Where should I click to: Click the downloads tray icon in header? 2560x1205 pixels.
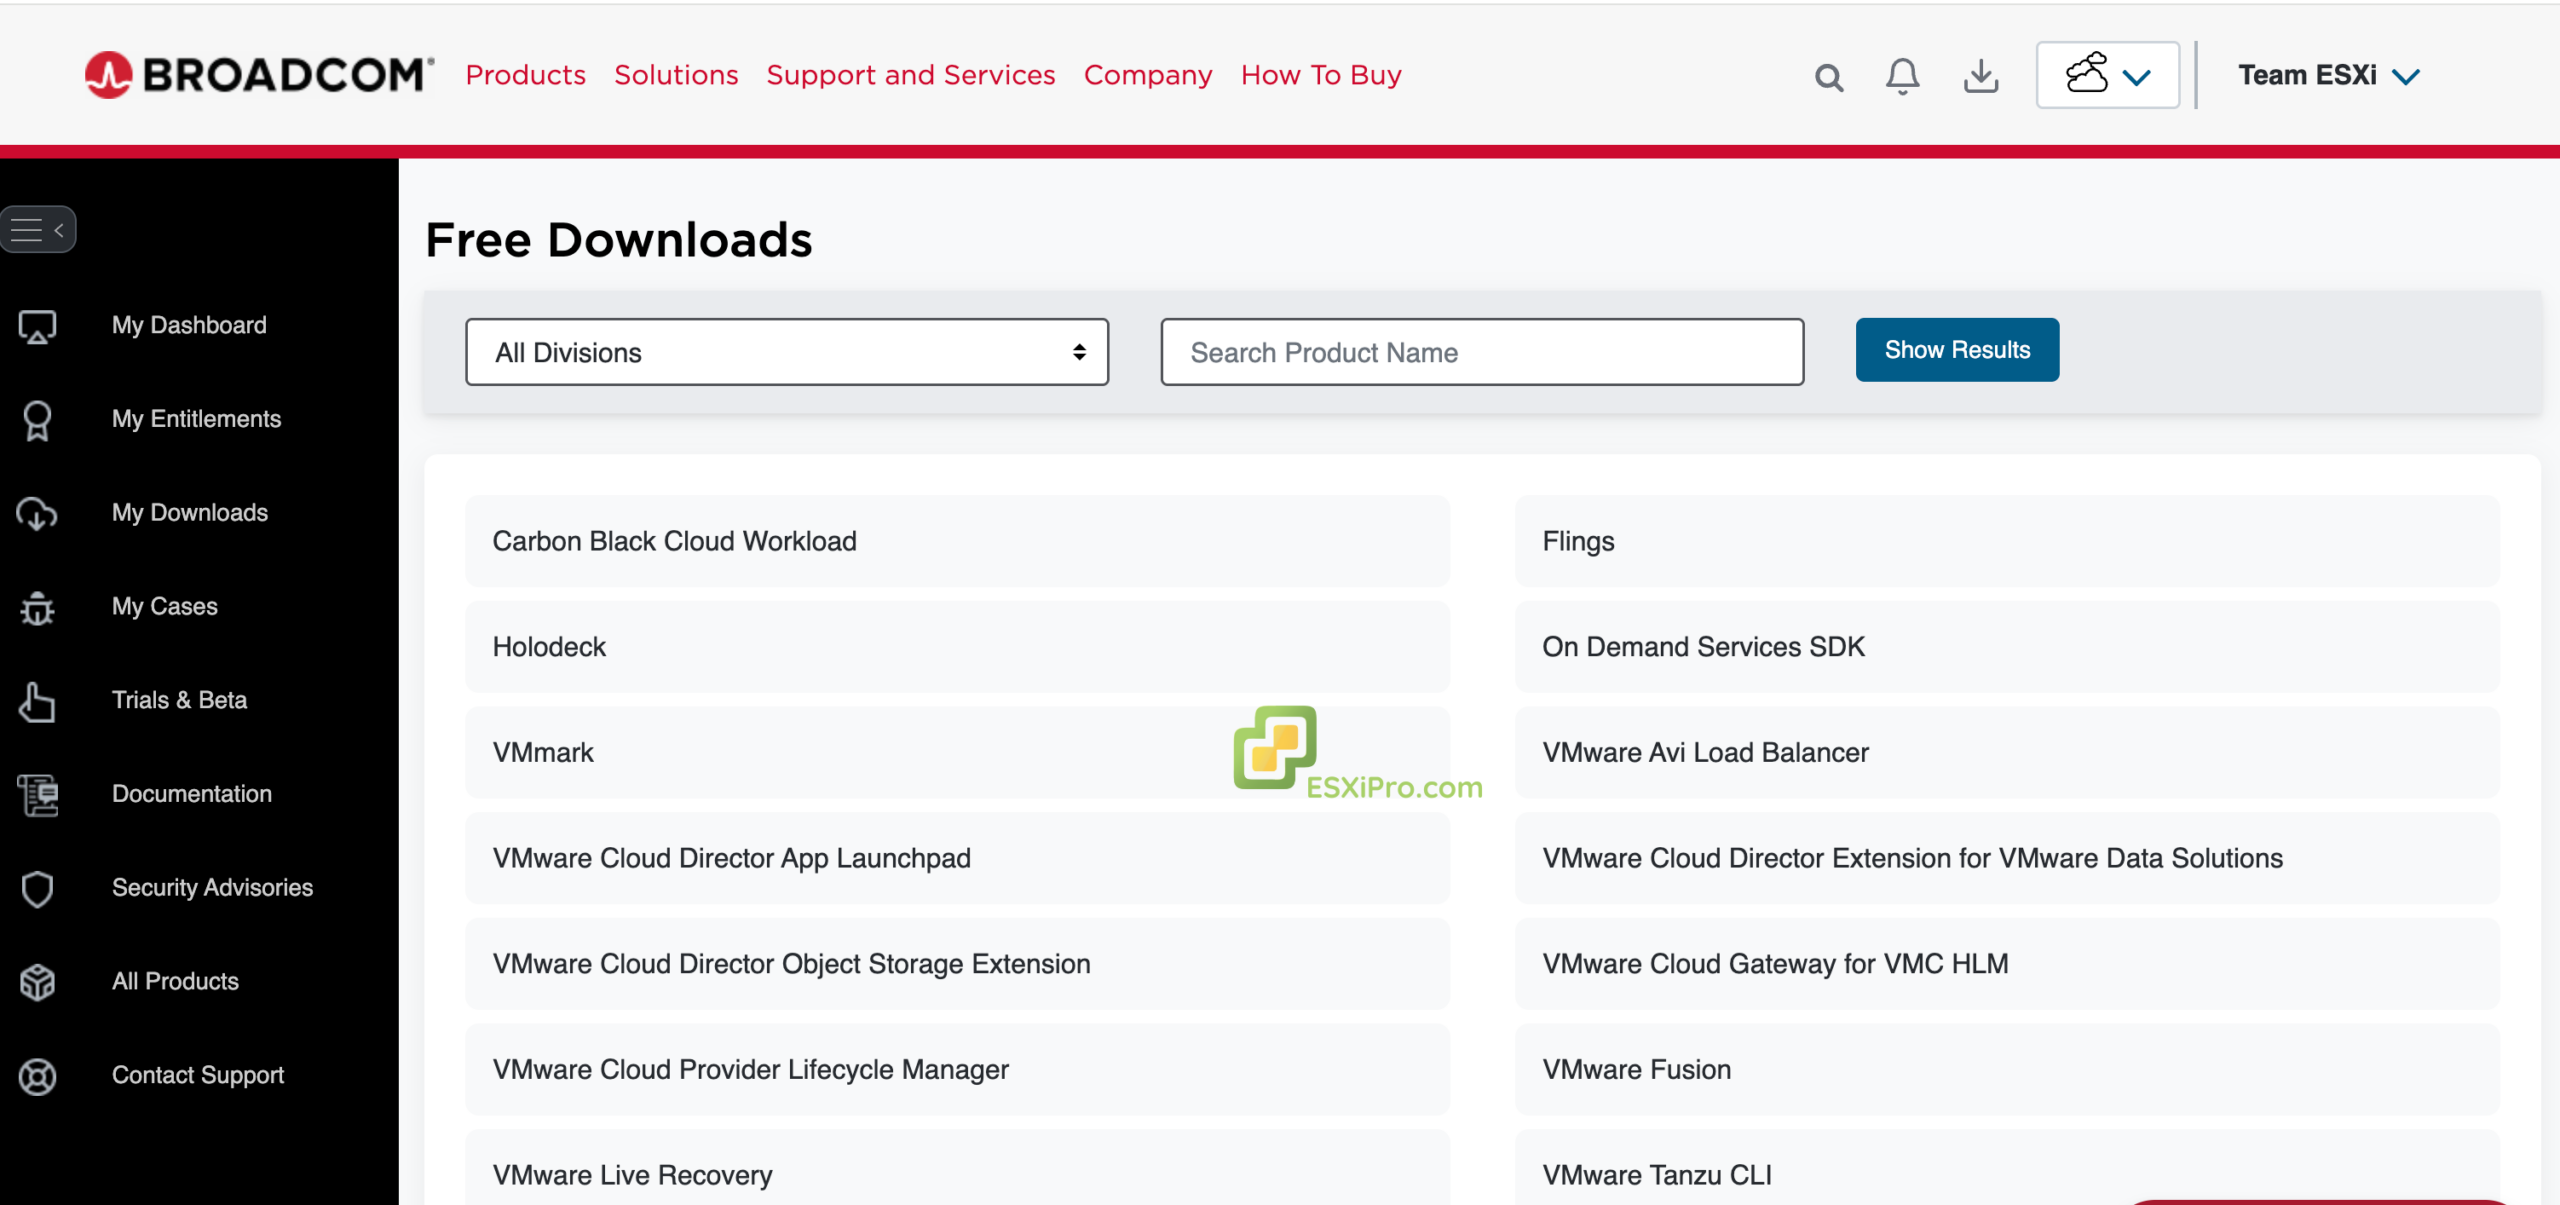tap(1980, 76)
